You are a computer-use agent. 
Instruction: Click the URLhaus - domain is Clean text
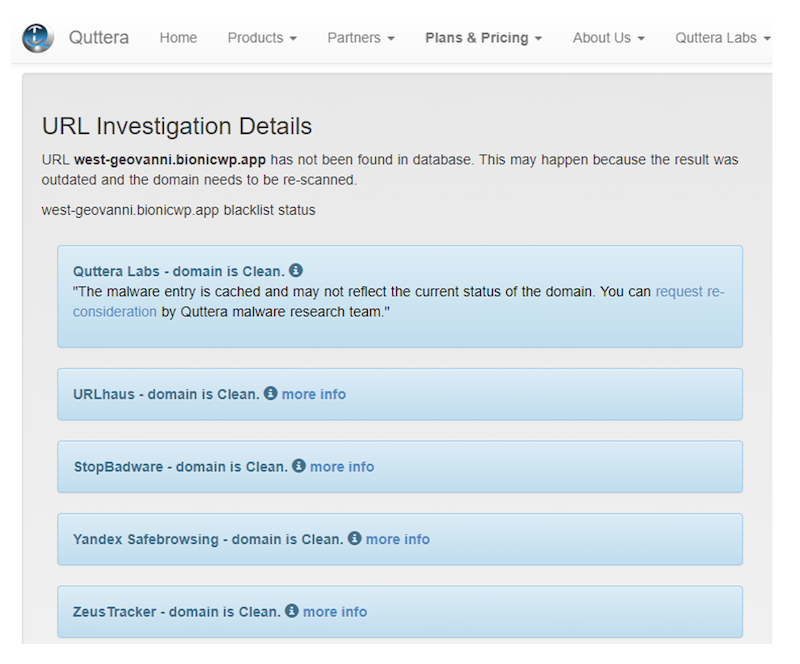tap(166, 395)
